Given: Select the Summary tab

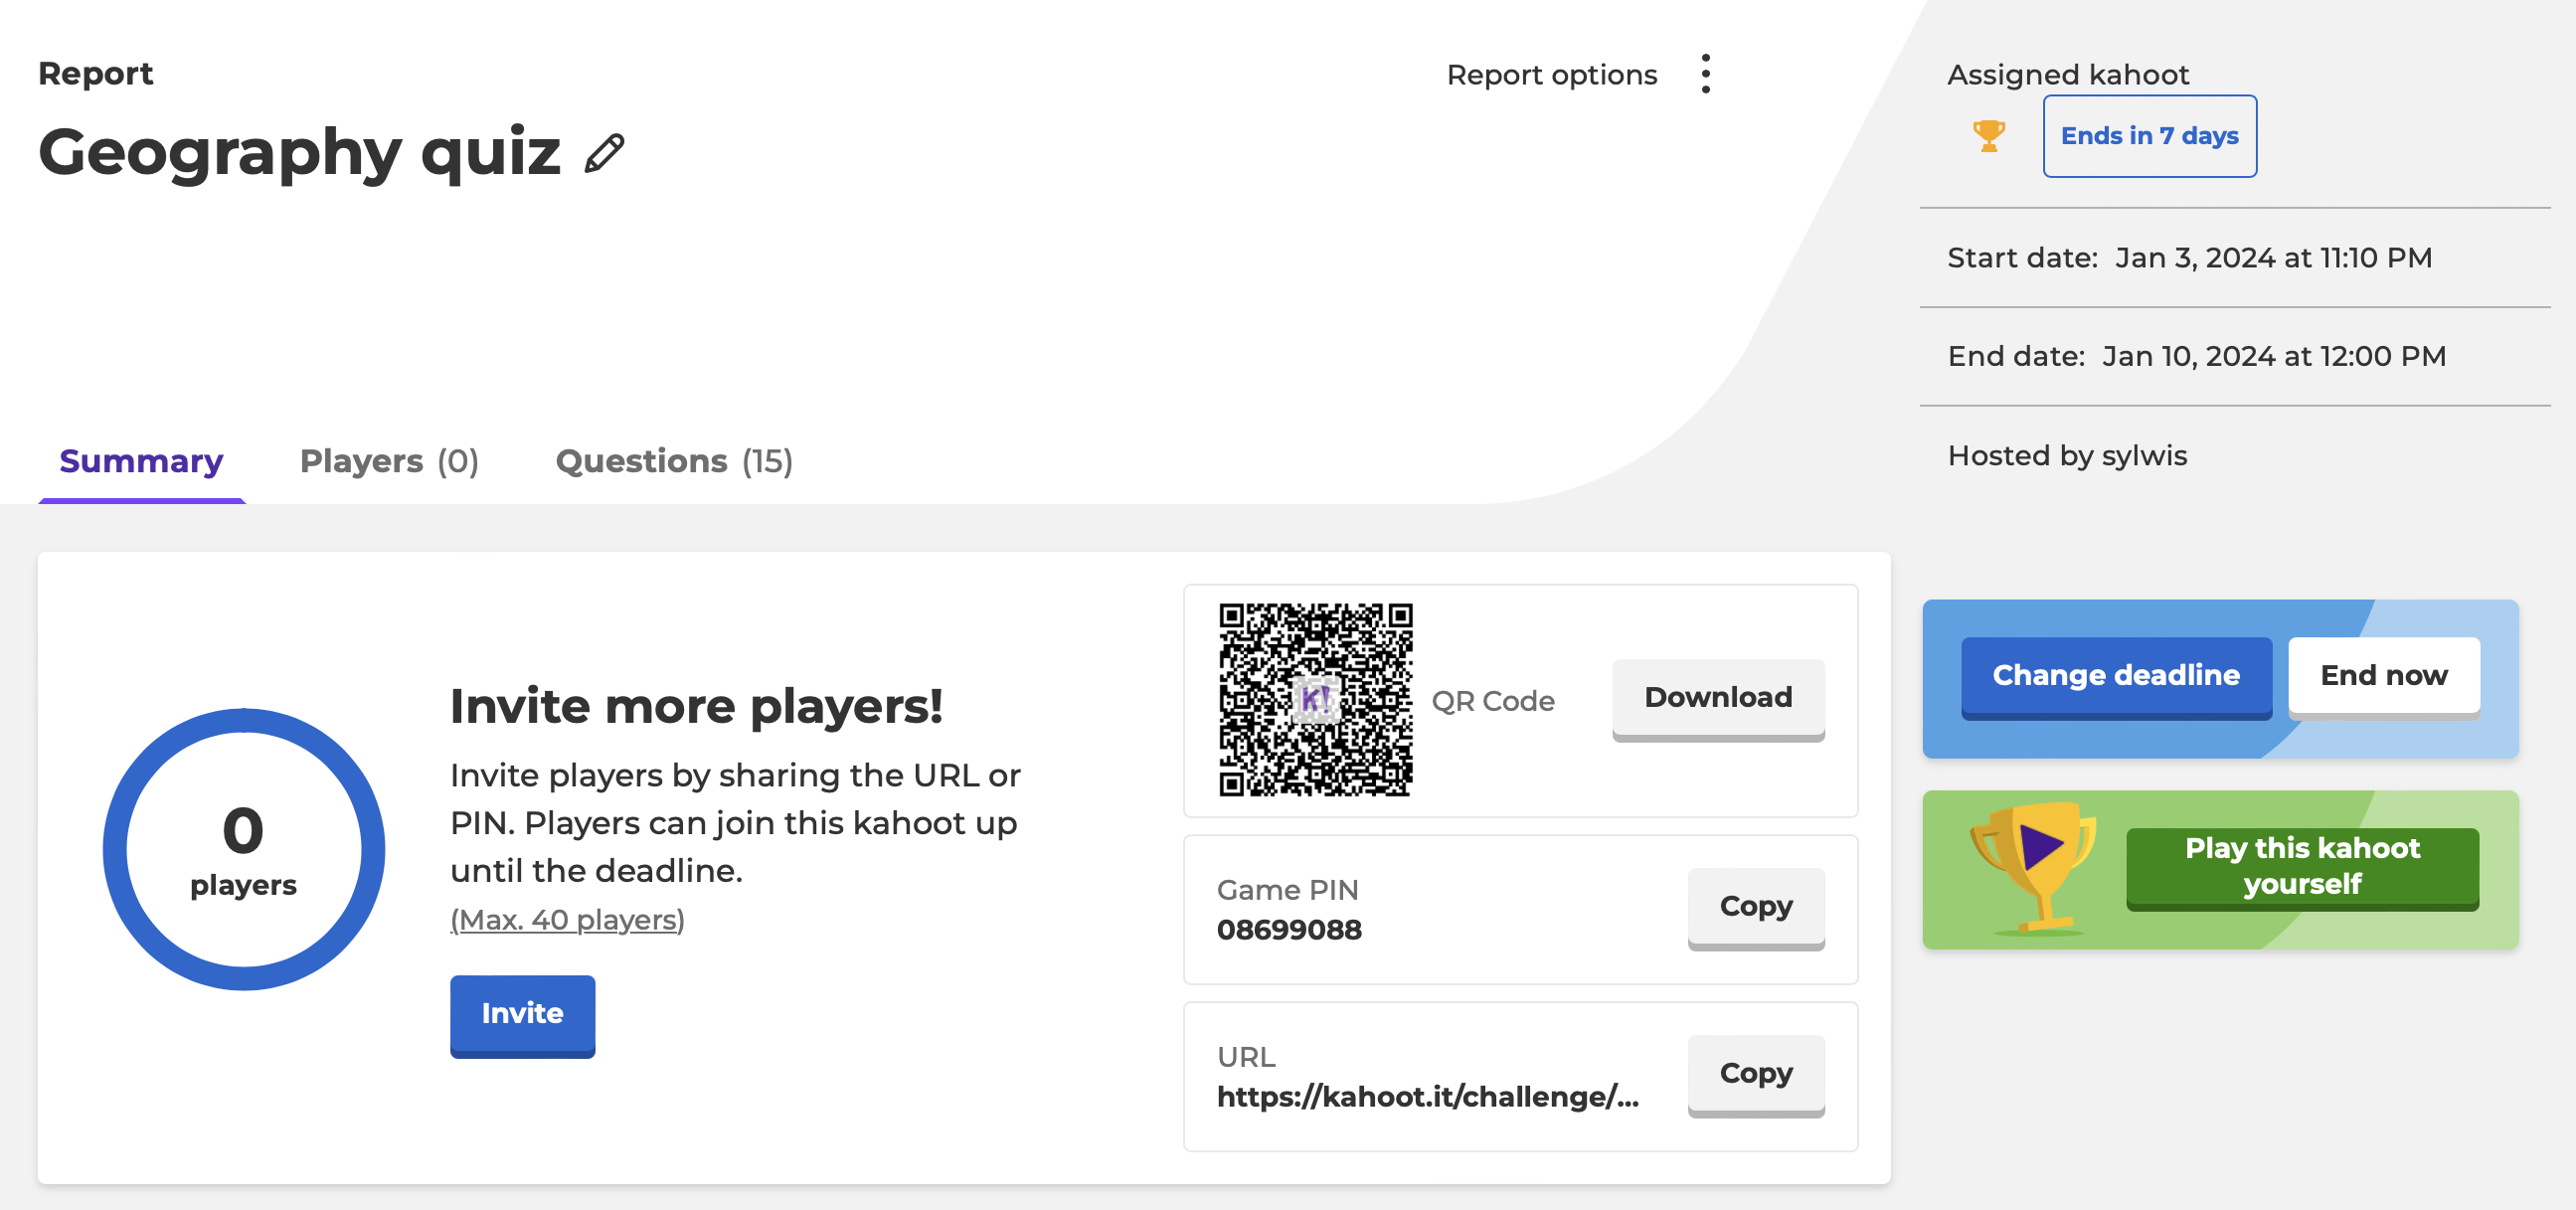Looking at the screenshot, I should tap(141, 461).
